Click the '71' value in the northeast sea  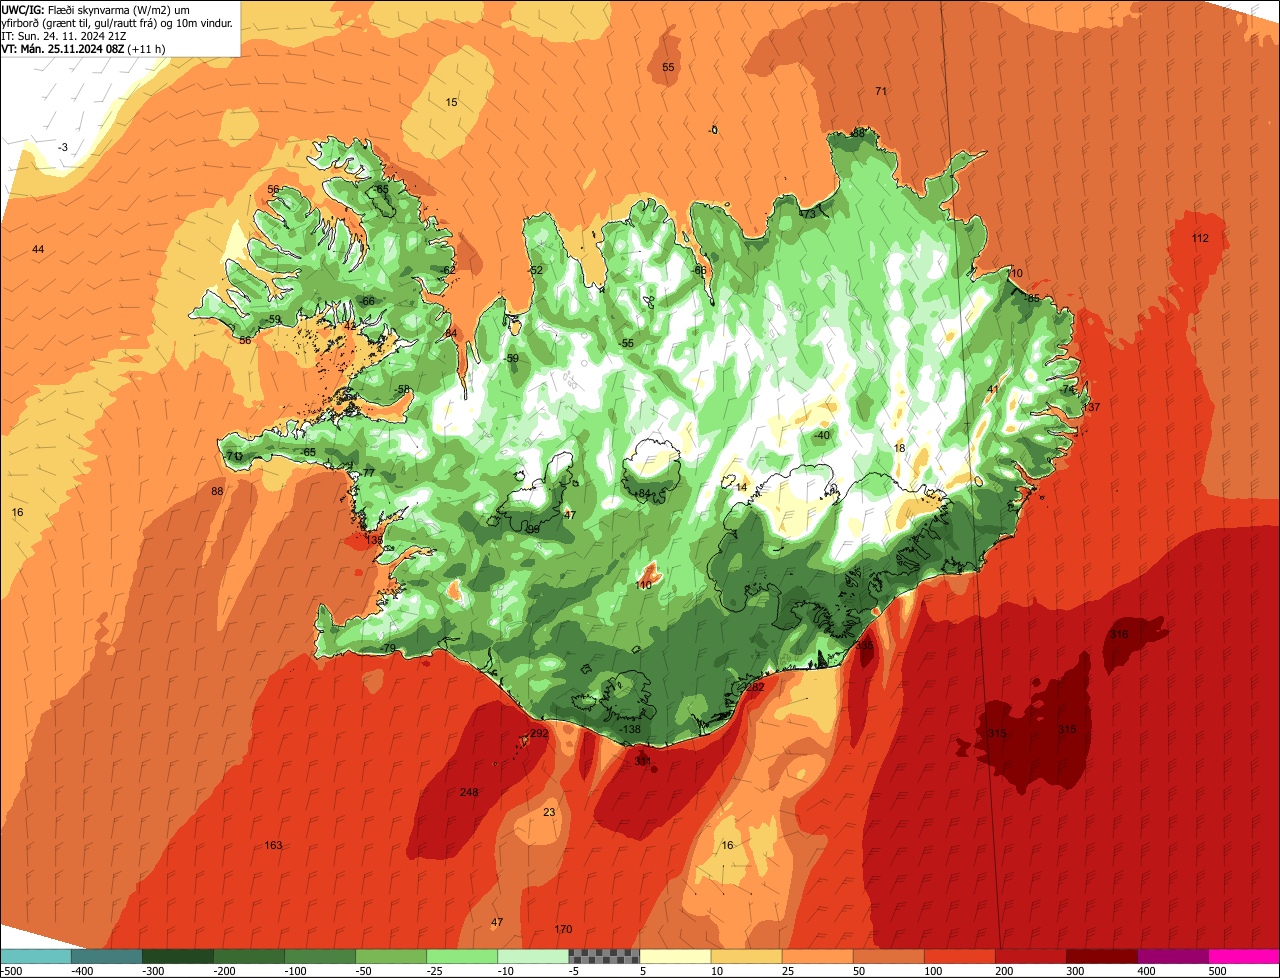click(x=881, y=91)
